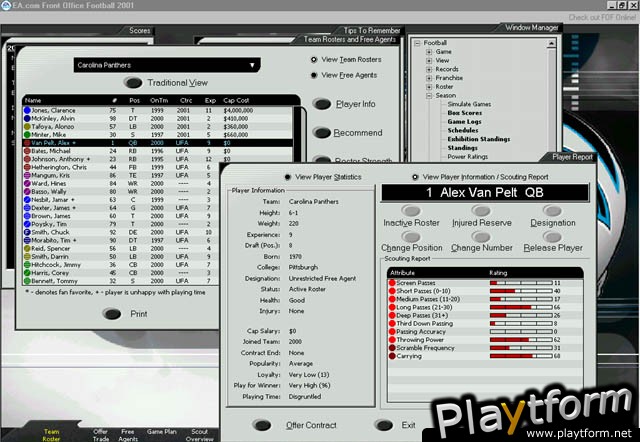Click red dot beside Throwing Power attribute
The height and width of the screenshot is (442, 640).
tap(392, 340)
